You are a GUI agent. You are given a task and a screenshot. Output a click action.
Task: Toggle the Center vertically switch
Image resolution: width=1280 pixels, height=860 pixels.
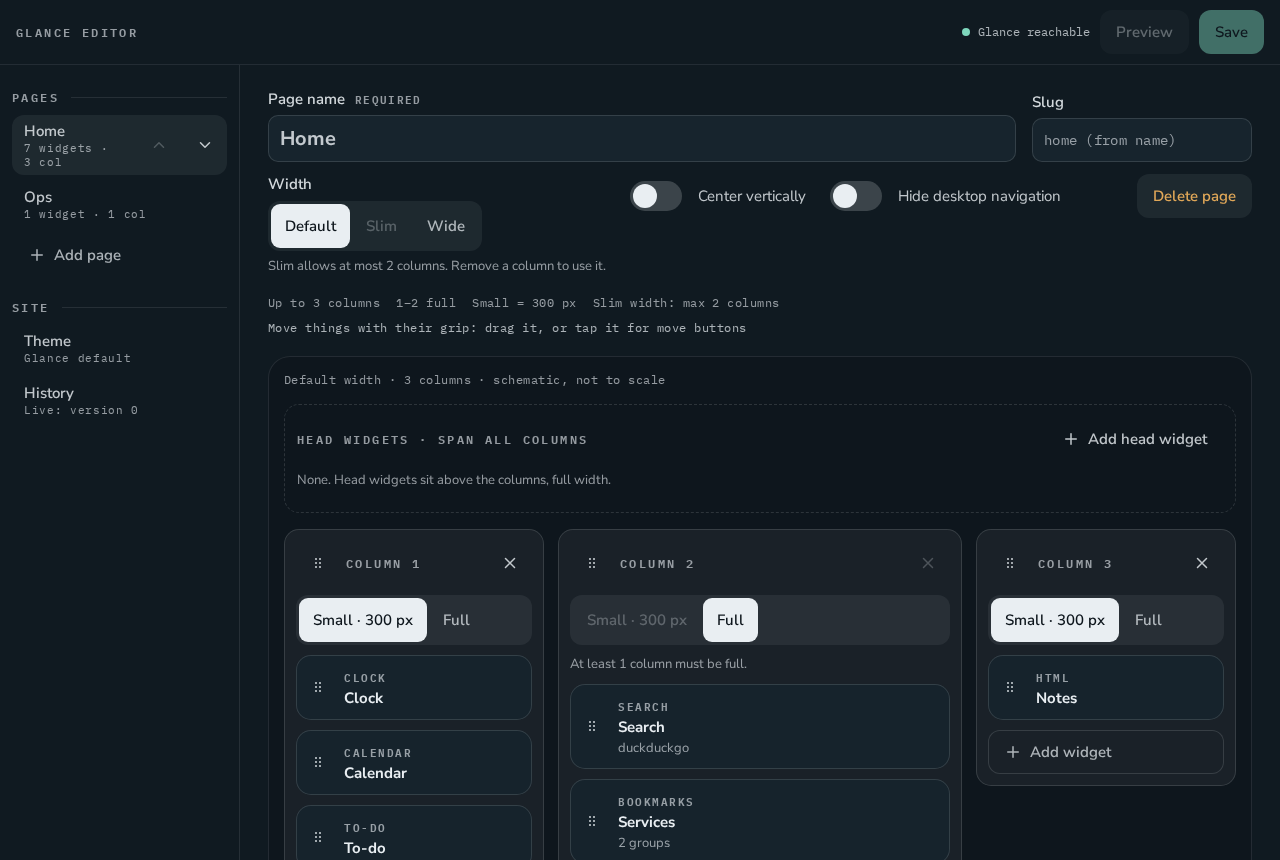(x=656, y=196)
